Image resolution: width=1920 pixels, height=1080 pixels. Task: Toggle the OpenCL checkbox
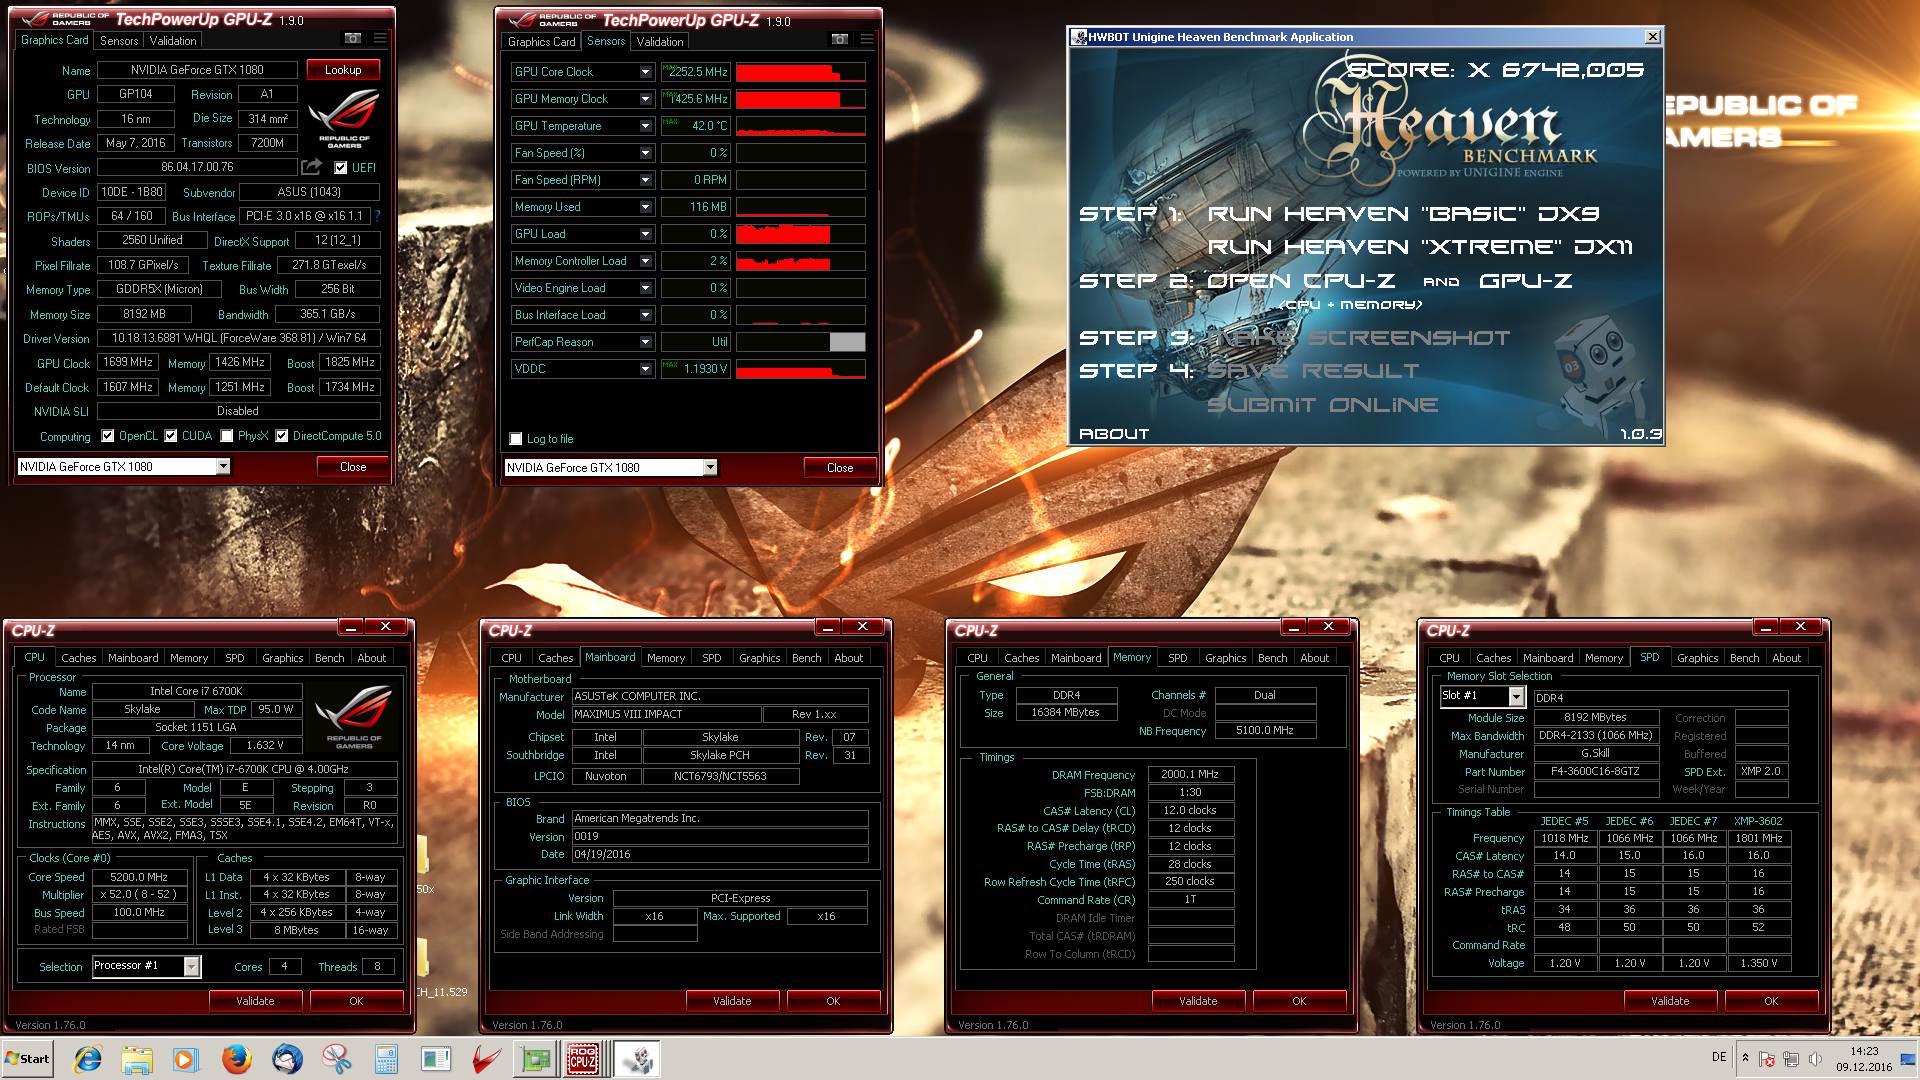pyautogui.click(x=108, y=436)
